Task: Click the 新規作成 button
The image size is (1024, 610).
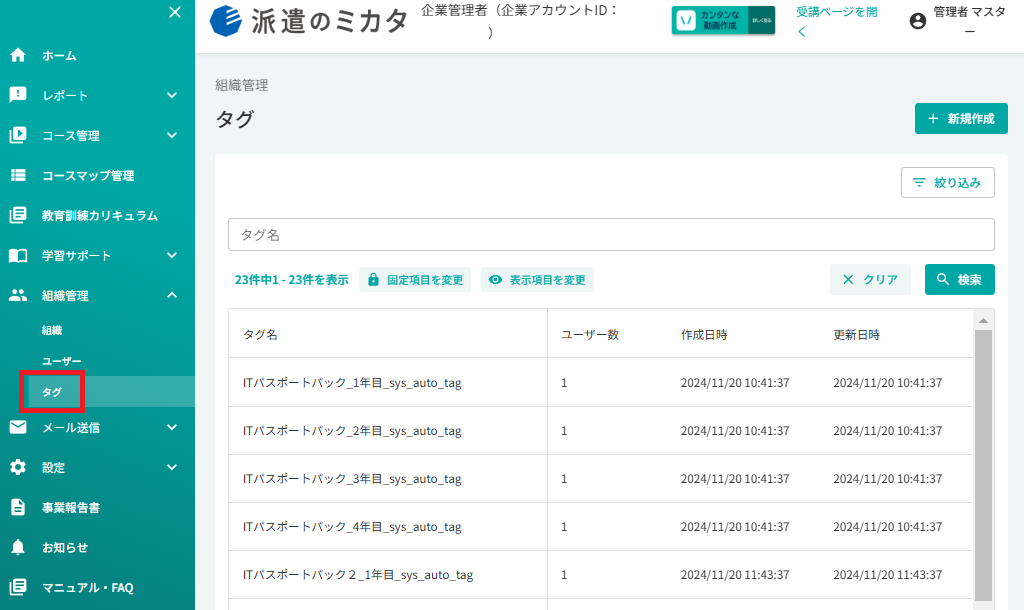Action: [x=961, y=118]
